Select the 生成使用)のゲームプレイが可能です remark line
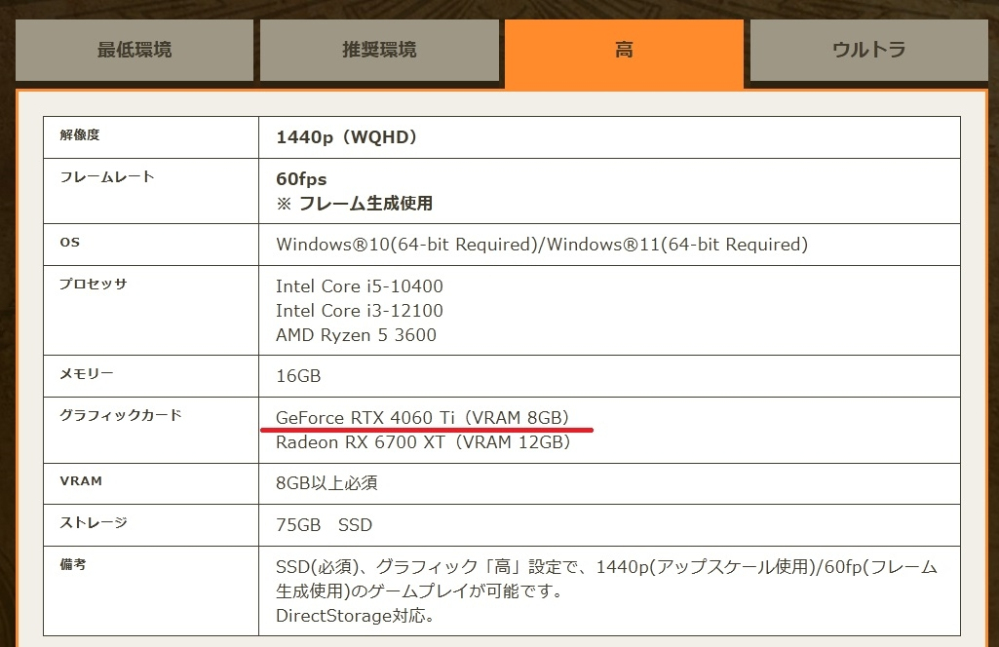This screenshot has height=647, width=999. coord(419,592)
